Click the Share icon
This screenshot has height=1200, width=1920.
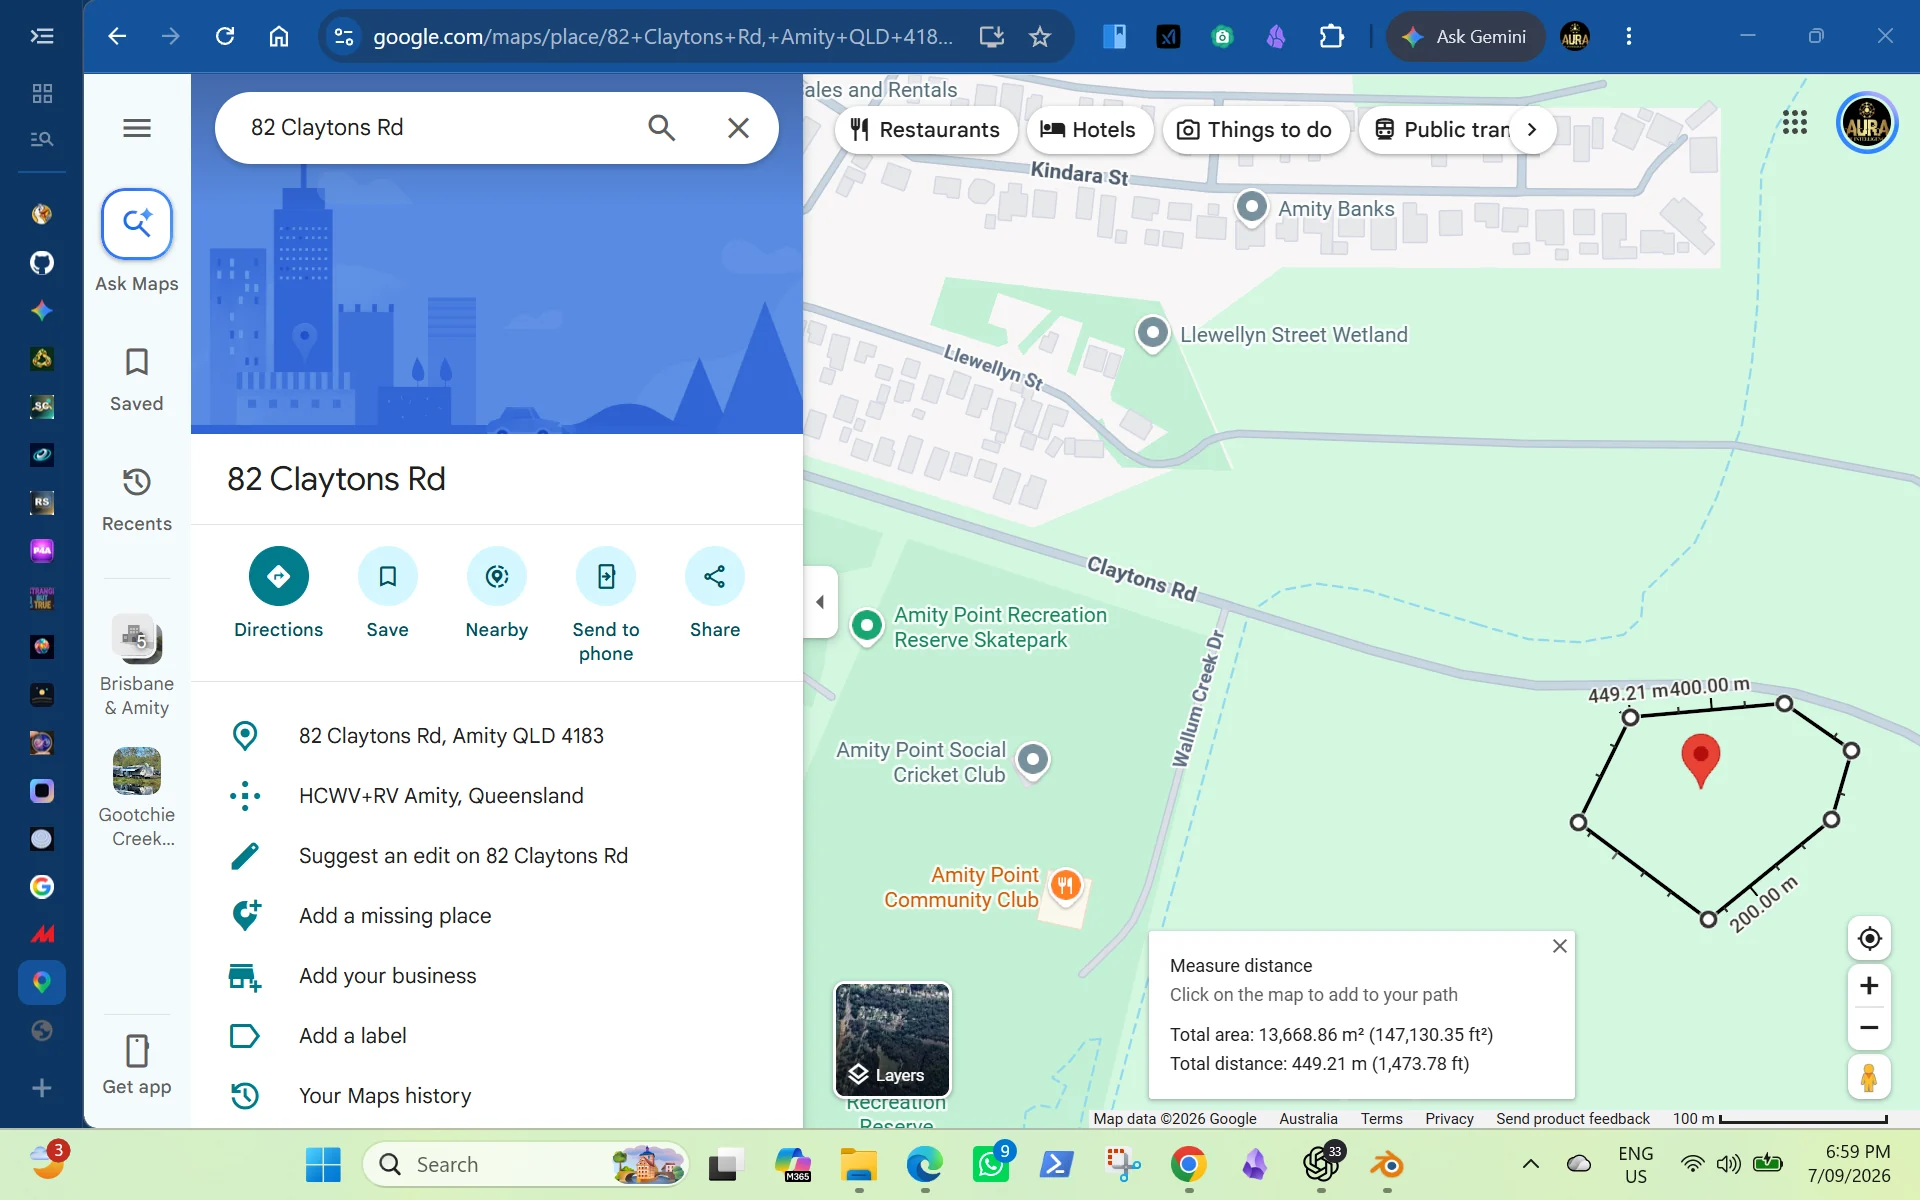tap(715, 576)
